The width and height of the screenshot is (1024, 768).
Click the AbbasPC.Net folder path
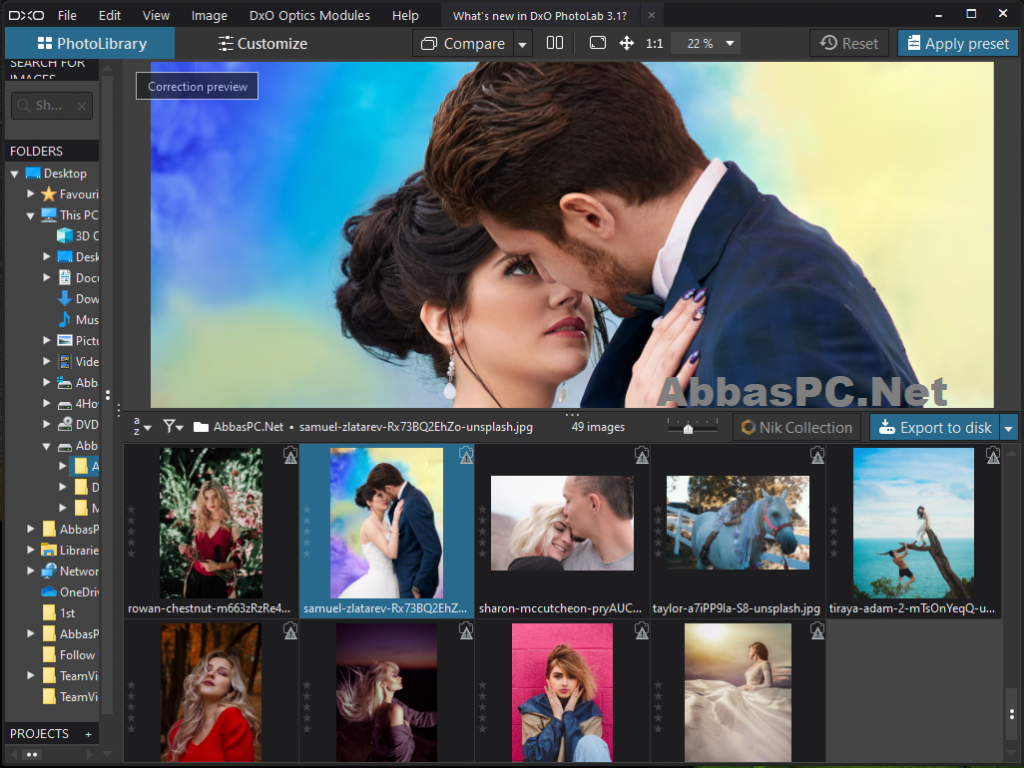(x=239, y=427)
